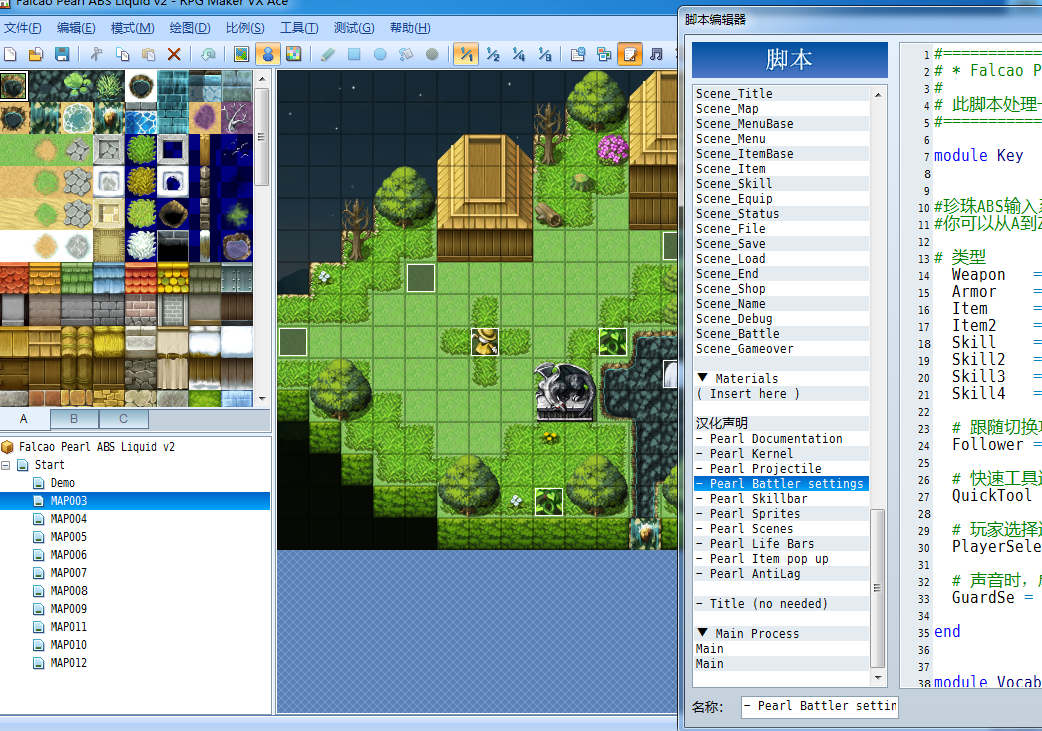Image resolution: width=1042 pixels, height=731 pixels.
Task: Create a new project with toolbar icon
Action: pyautogui.click(x=10, y=54)
